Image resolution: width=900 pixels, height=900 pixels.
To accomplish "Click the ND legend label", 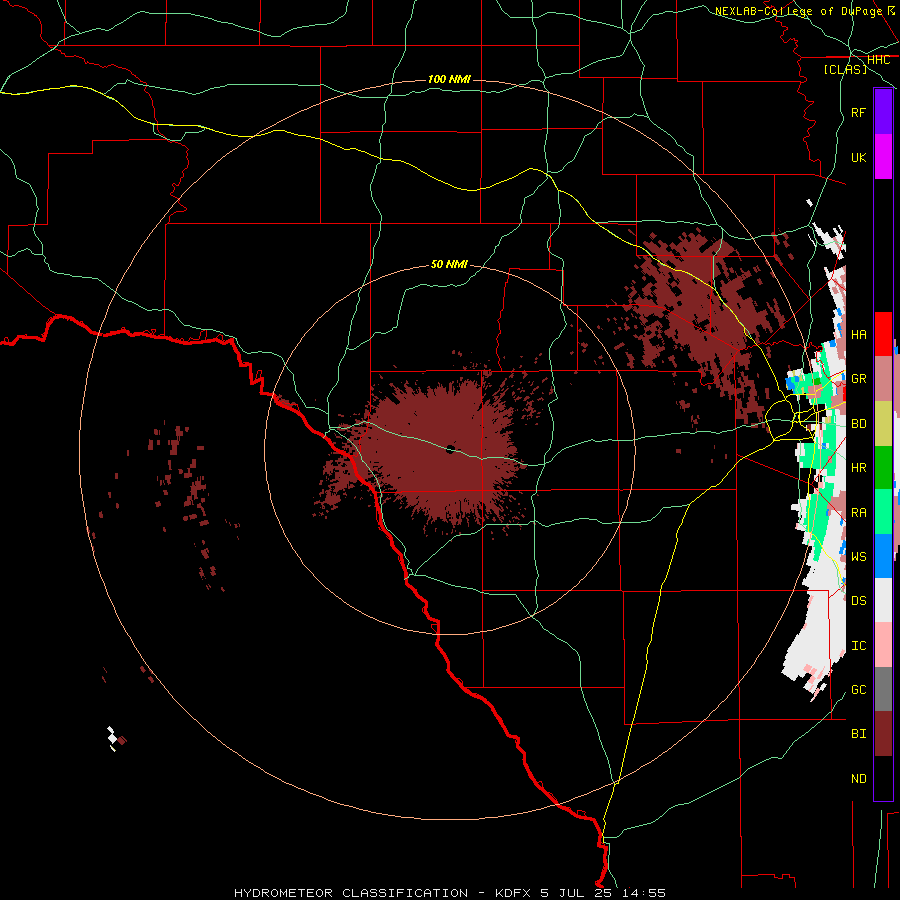I will click(x=858, y=779).
